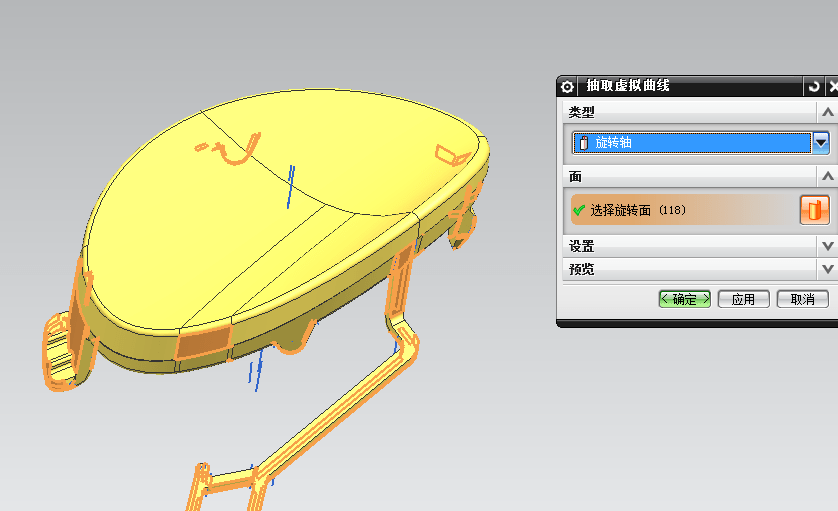The width and height of the screenshot is (838, 511).
Task: Activate the 选择旋转面 (118) selection row
Action: 680,210
